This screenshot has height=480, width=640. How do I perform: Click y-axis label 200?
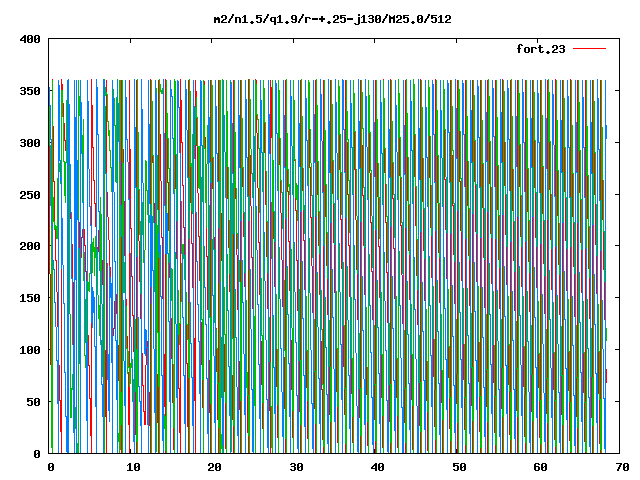coord(30,246)
